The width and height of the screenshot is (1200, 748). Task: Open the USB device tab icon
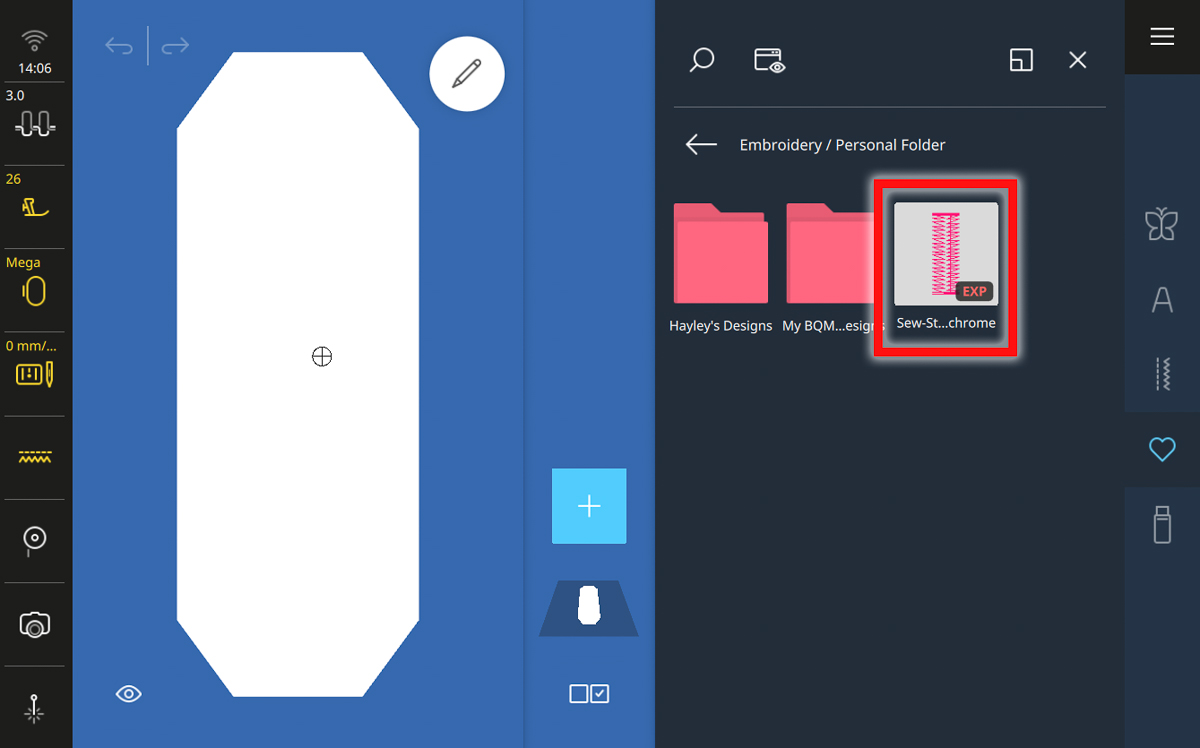tap(1161, 525)
